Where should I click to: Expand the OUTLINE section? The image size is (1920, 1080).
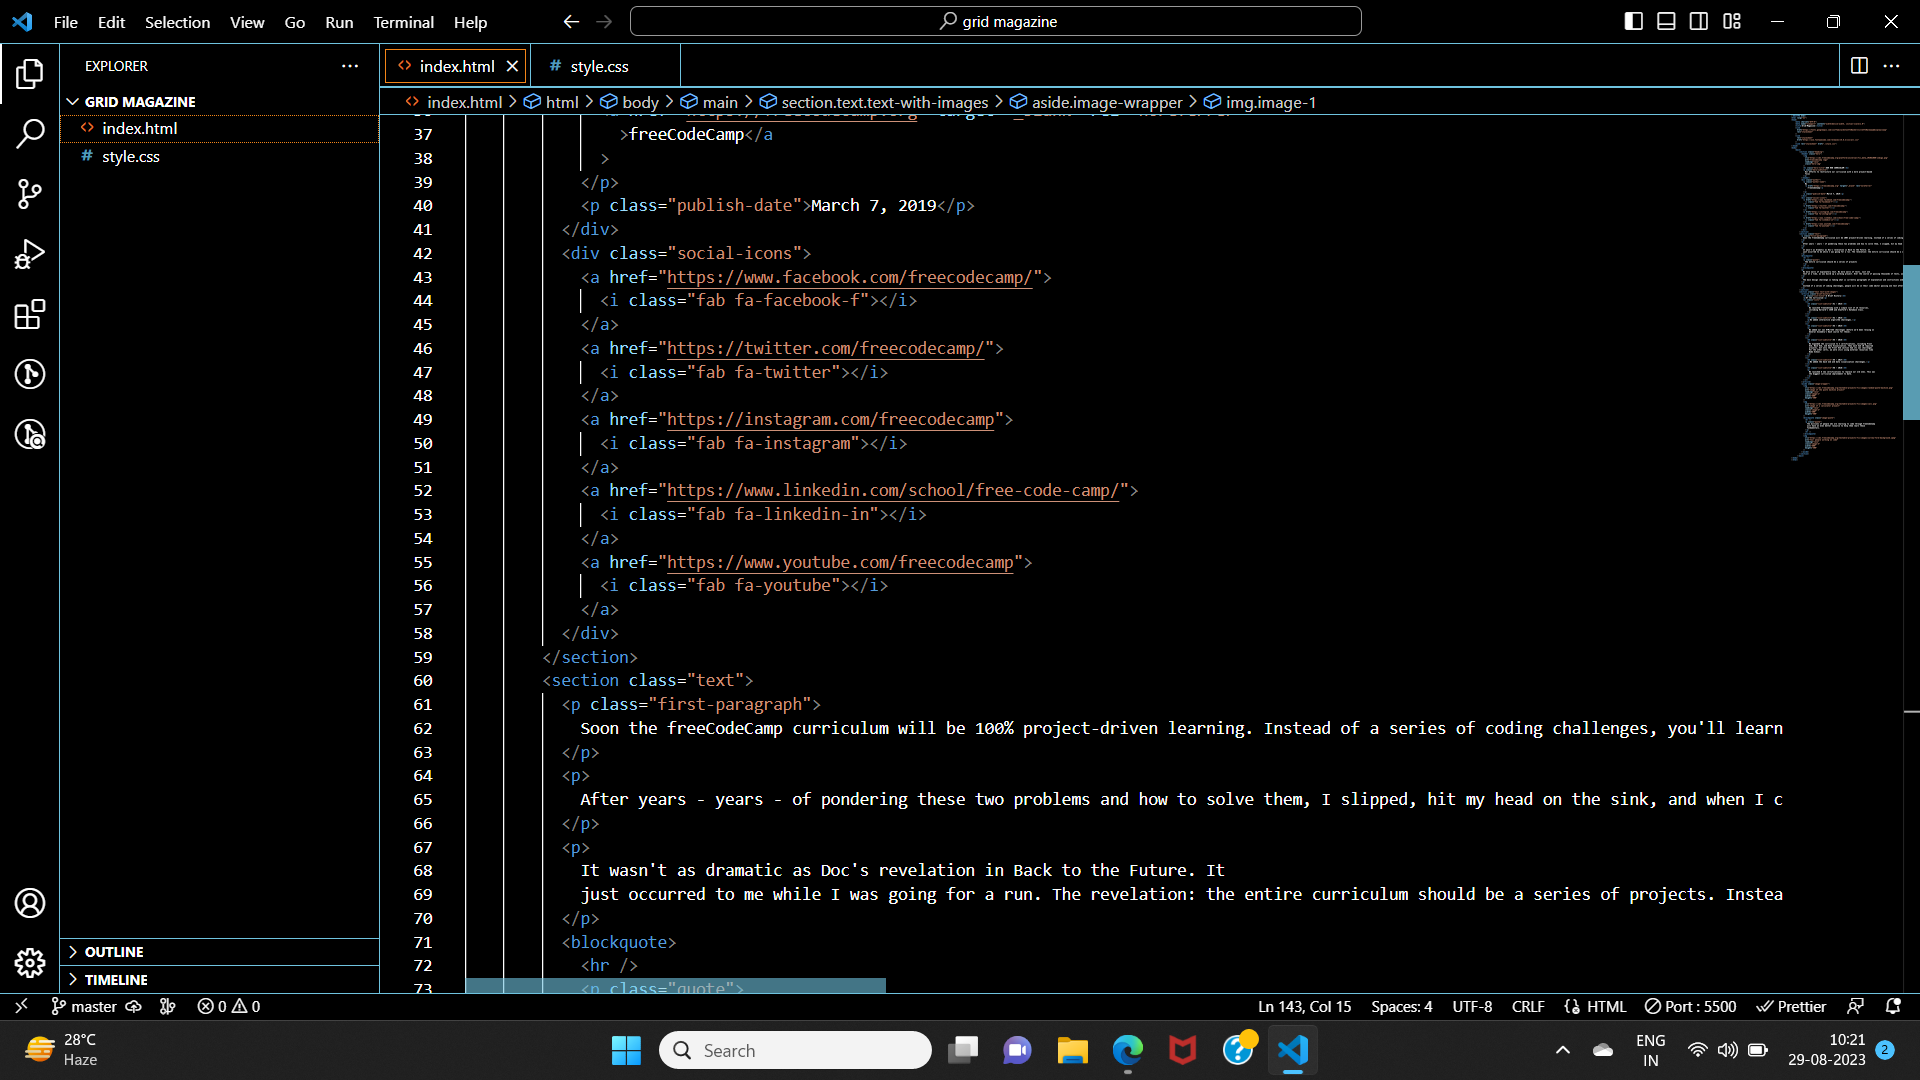114,951
